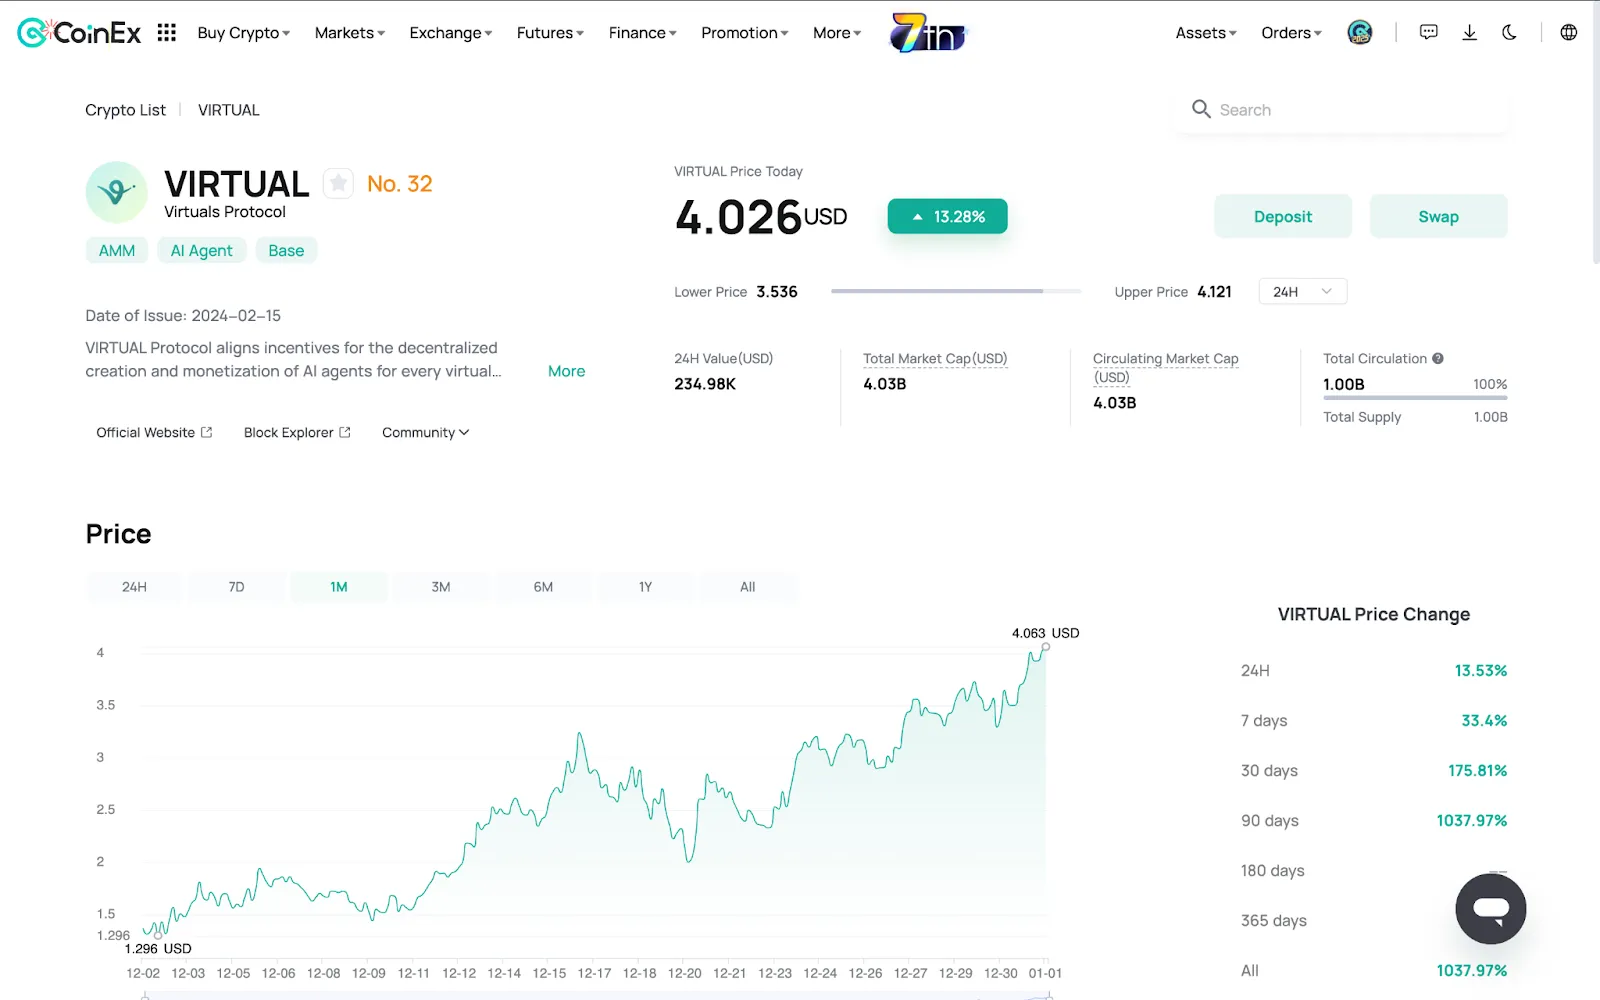1600x1000 pixels.
Task: Click the 30 days 175.81% value
Action: (1477, 770)
